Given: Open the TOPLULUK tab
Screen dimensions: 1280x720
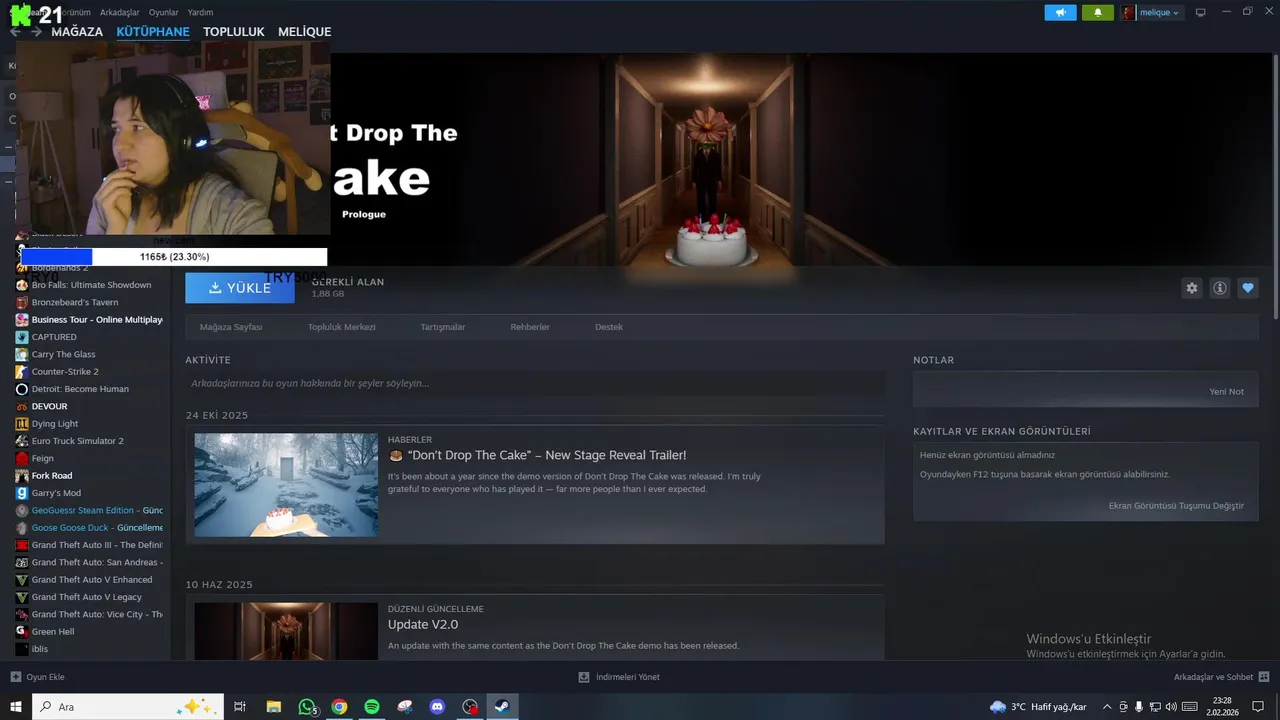Looking at the screenshot, I should [234, 32].
